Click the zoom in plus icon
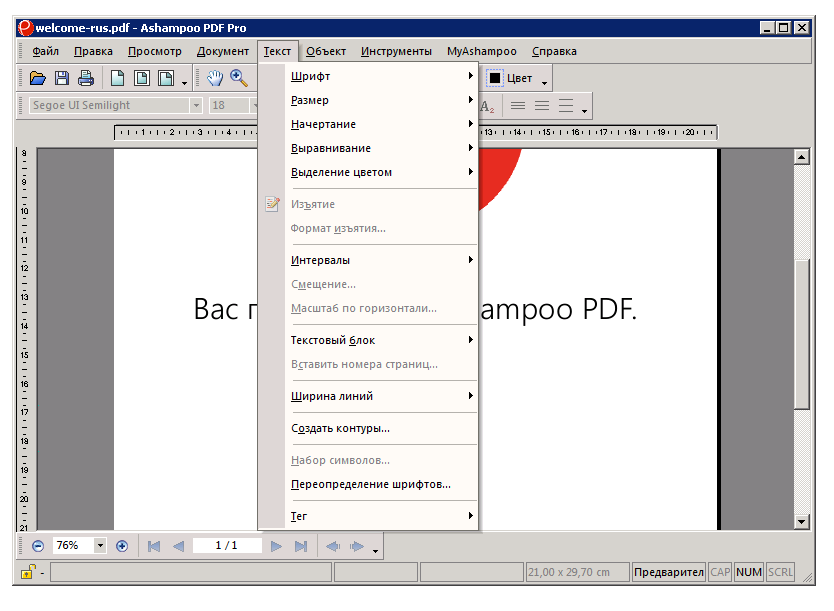The height and width of the screenshot is (611, 834). 122,546
